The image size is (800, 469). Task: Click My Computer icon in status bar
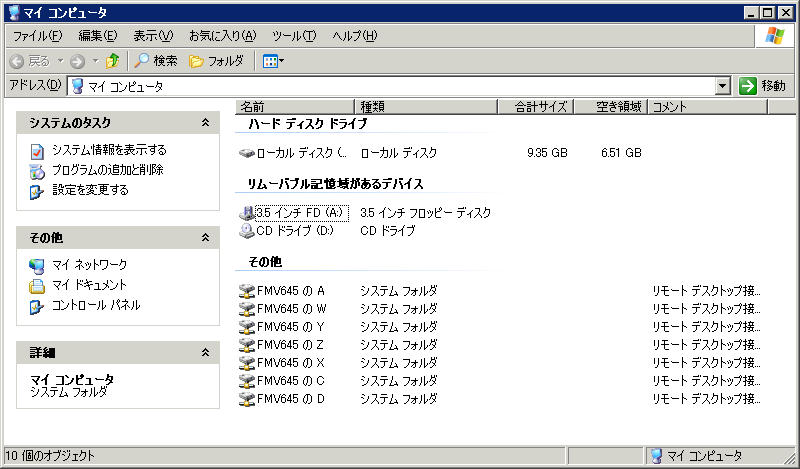pyautogui.click(x=657, y=456)
